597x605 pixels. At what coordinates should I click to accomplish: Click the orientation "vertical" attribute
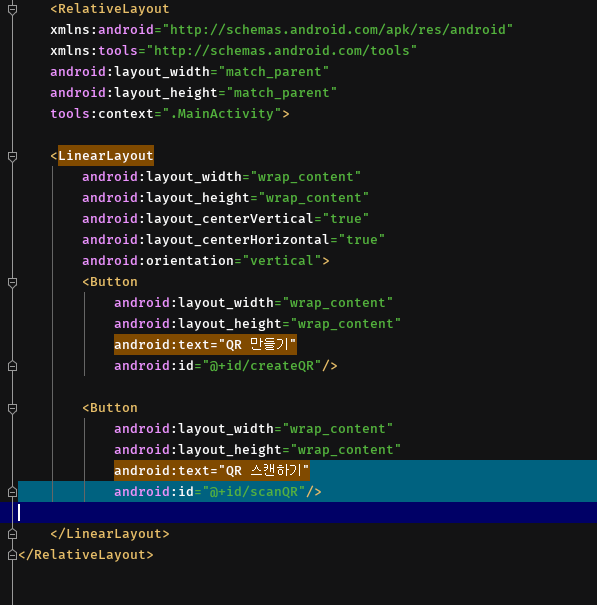tap(202, 261)
